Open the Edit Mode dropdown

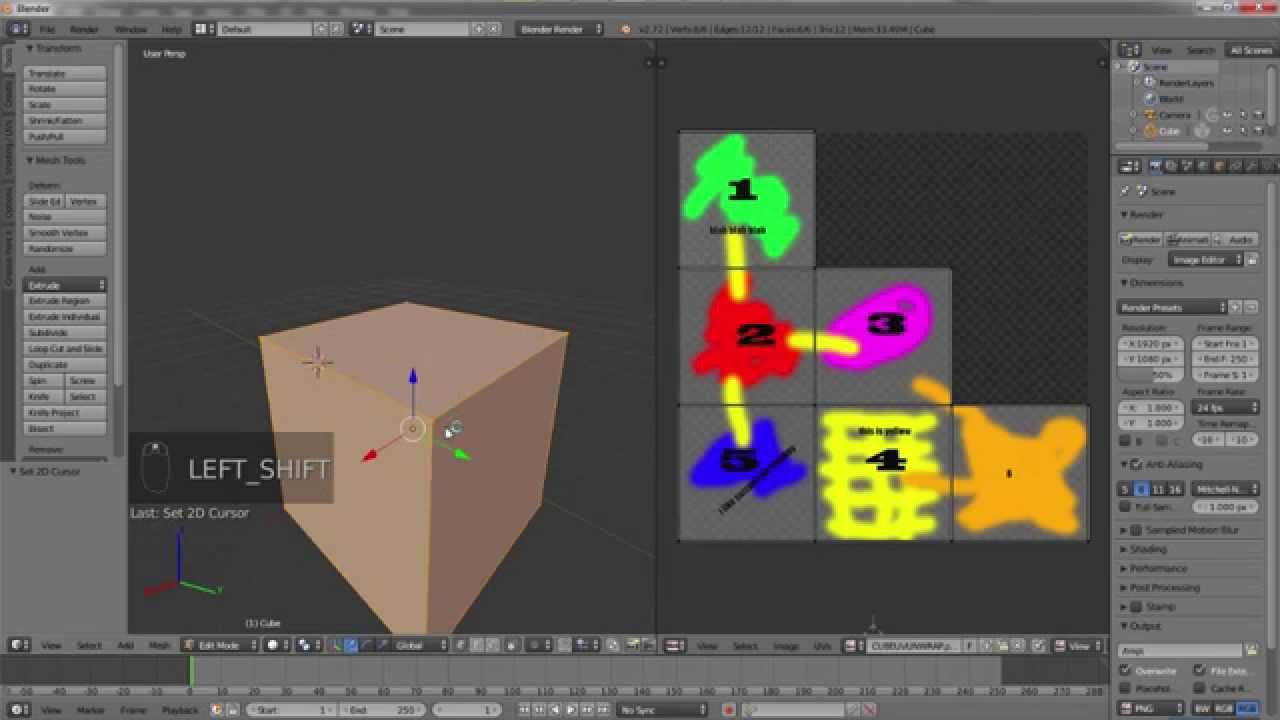pos(220,645)
